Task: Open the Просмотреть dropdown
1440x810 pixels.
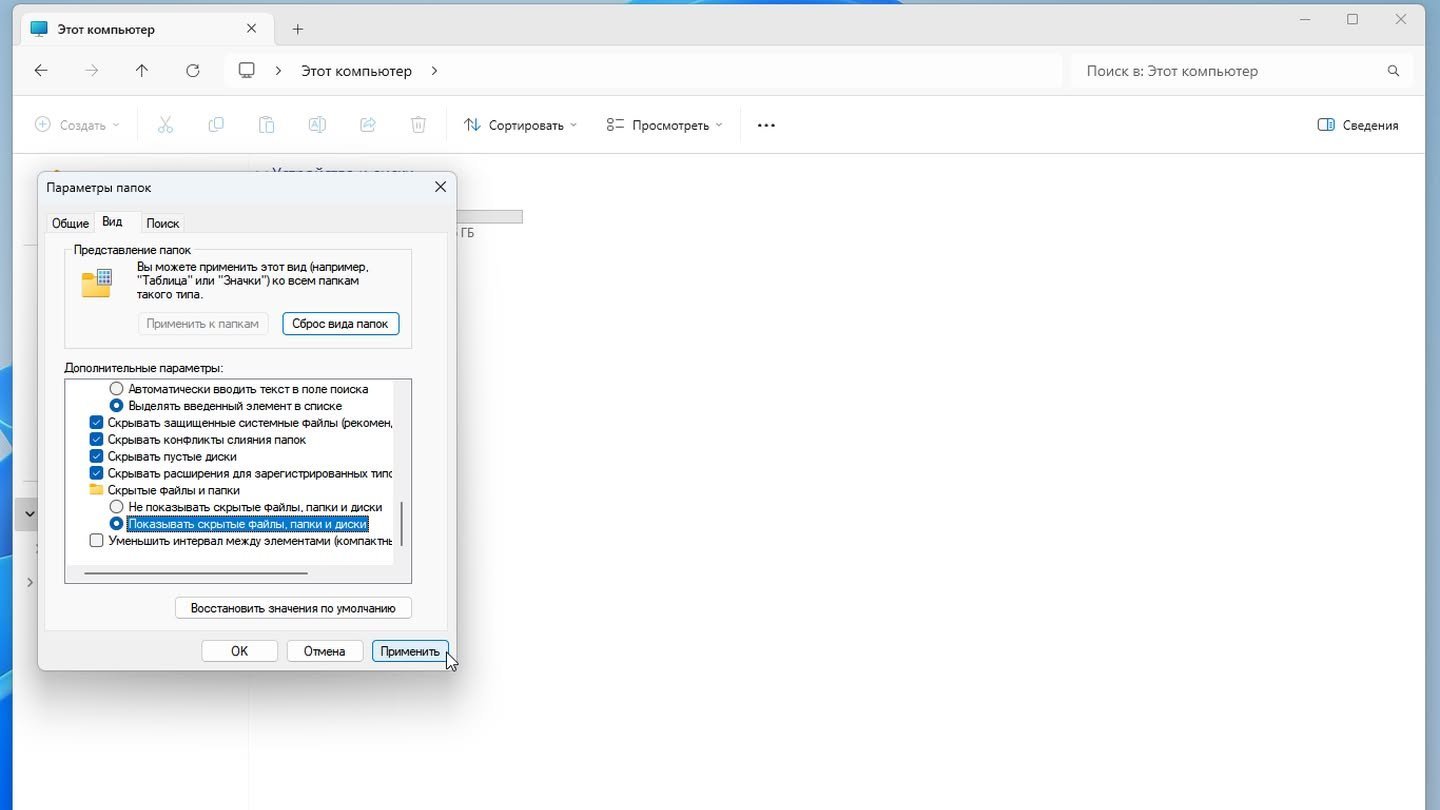Action: coord(664,125)
